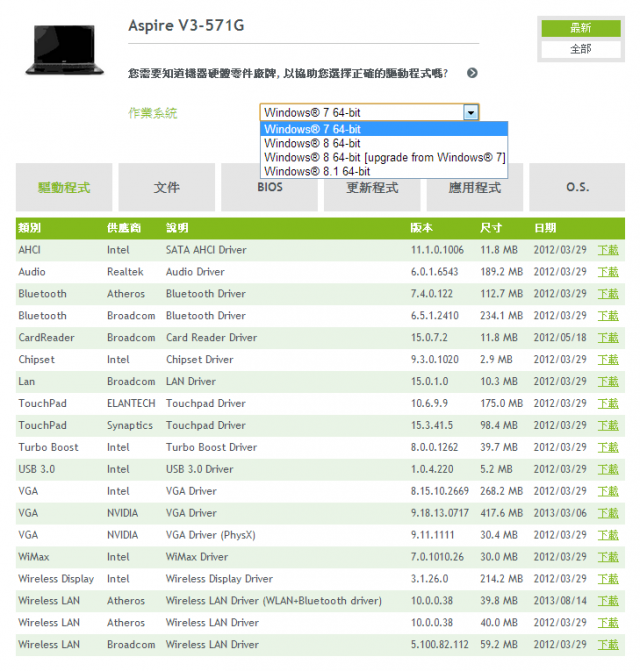
Task: Click version 8.15.10.2669 cell
Action: point(440,491)
